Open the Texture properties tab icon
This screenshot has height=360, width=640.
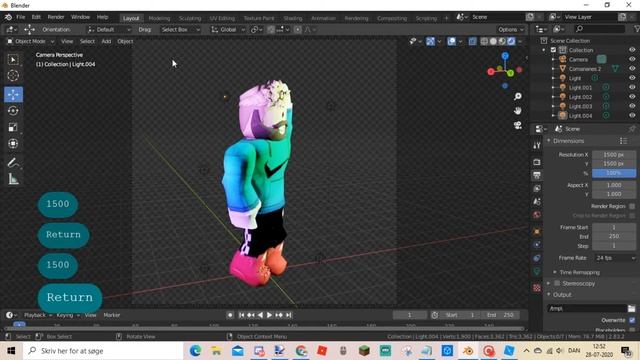click(537, 288)
